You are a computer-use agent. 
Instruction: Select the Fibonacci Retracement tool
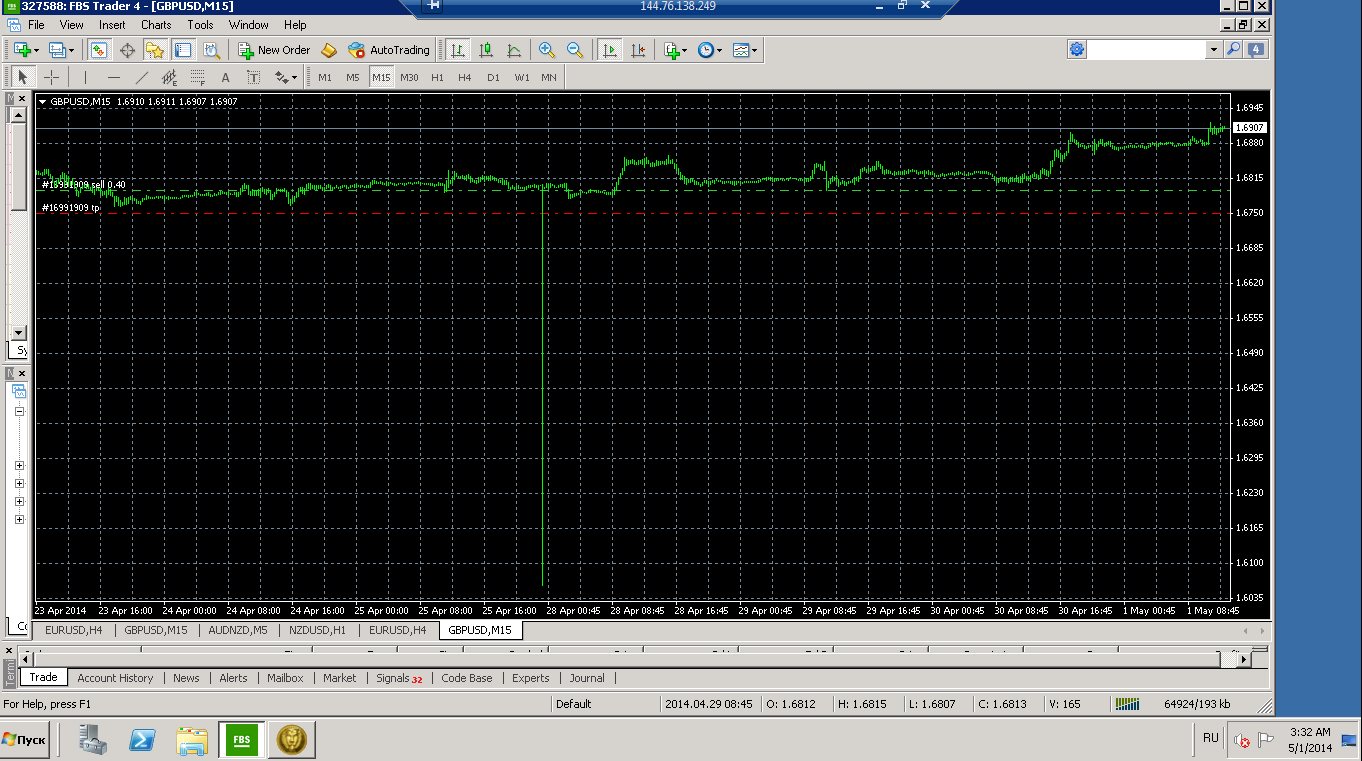point(198,77)
